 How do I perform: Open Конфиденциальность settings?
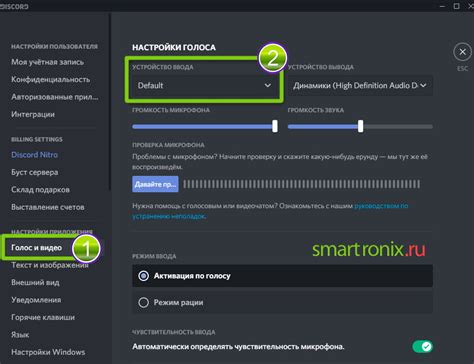(51, 80)
